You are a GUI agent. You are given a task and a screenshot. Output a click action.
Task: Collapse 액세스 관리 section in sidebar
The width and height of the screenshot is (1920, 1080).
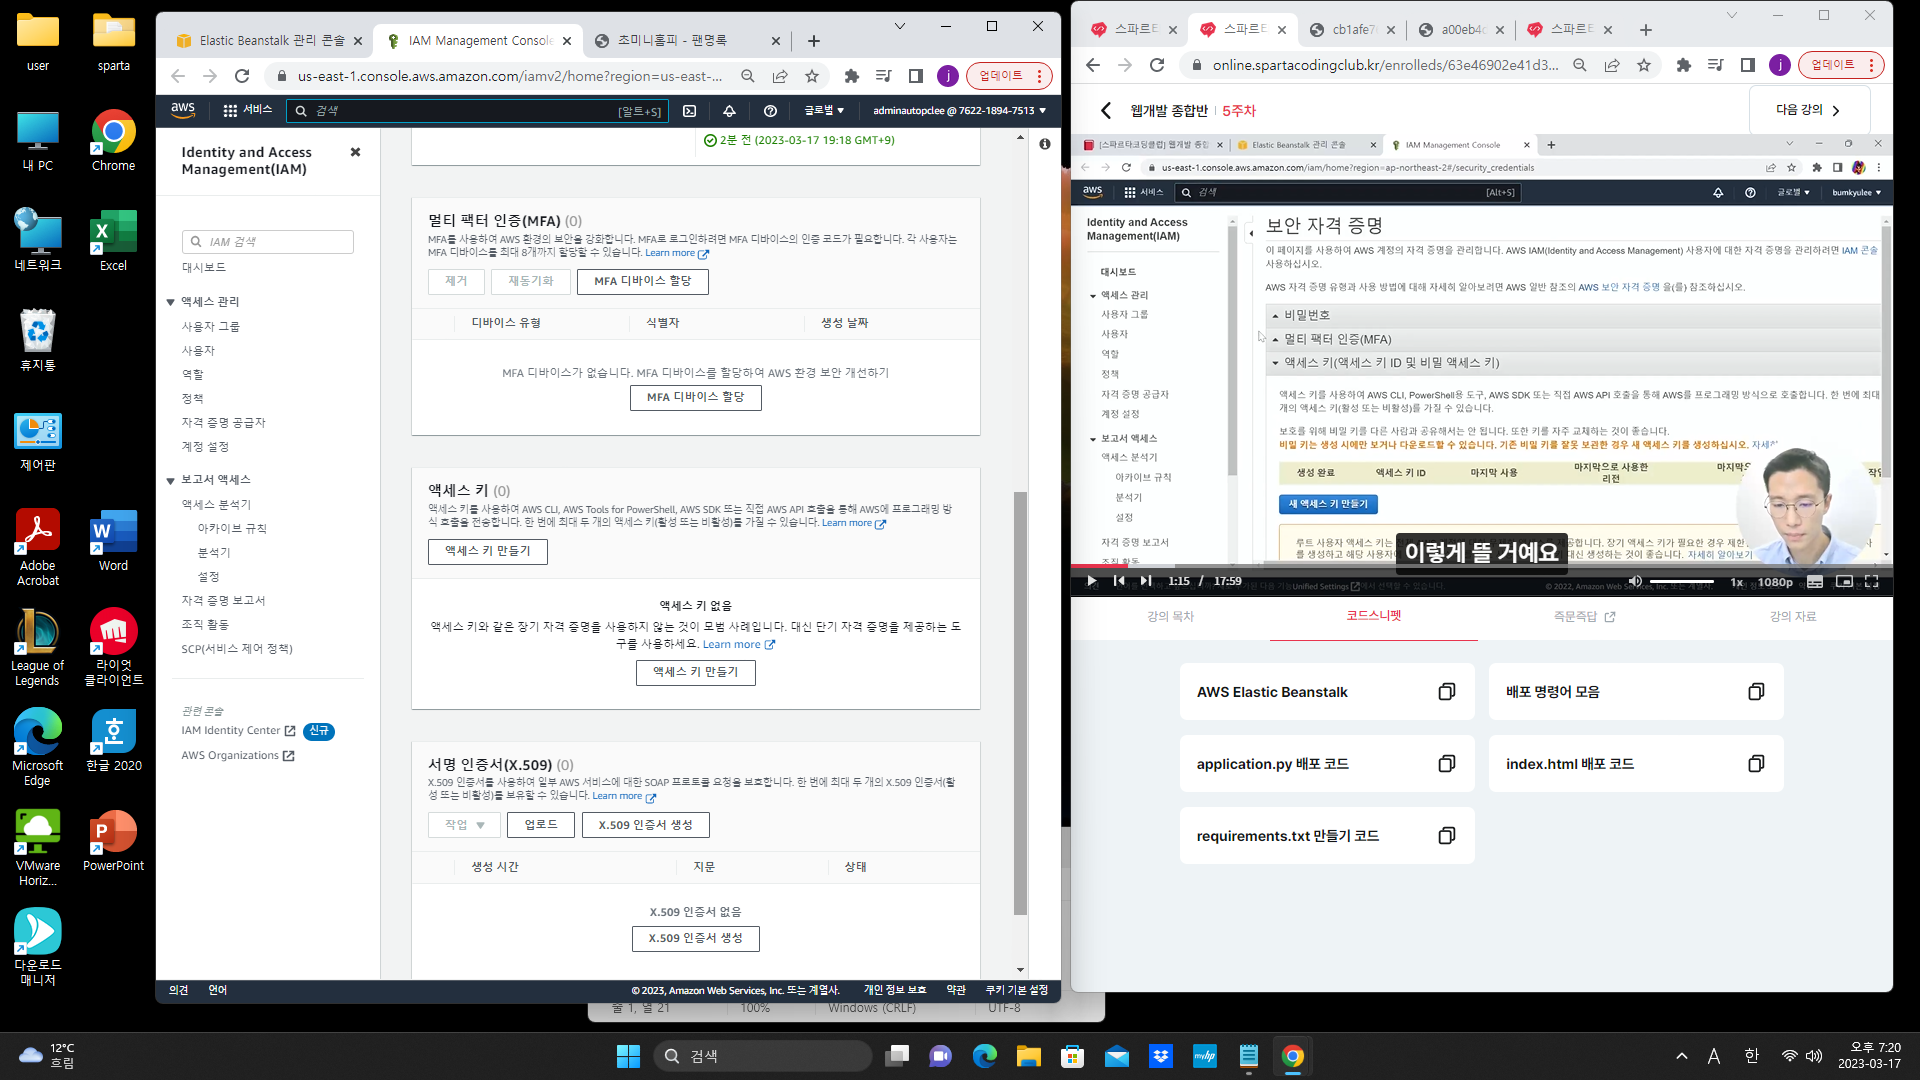[x=171, y=302]
